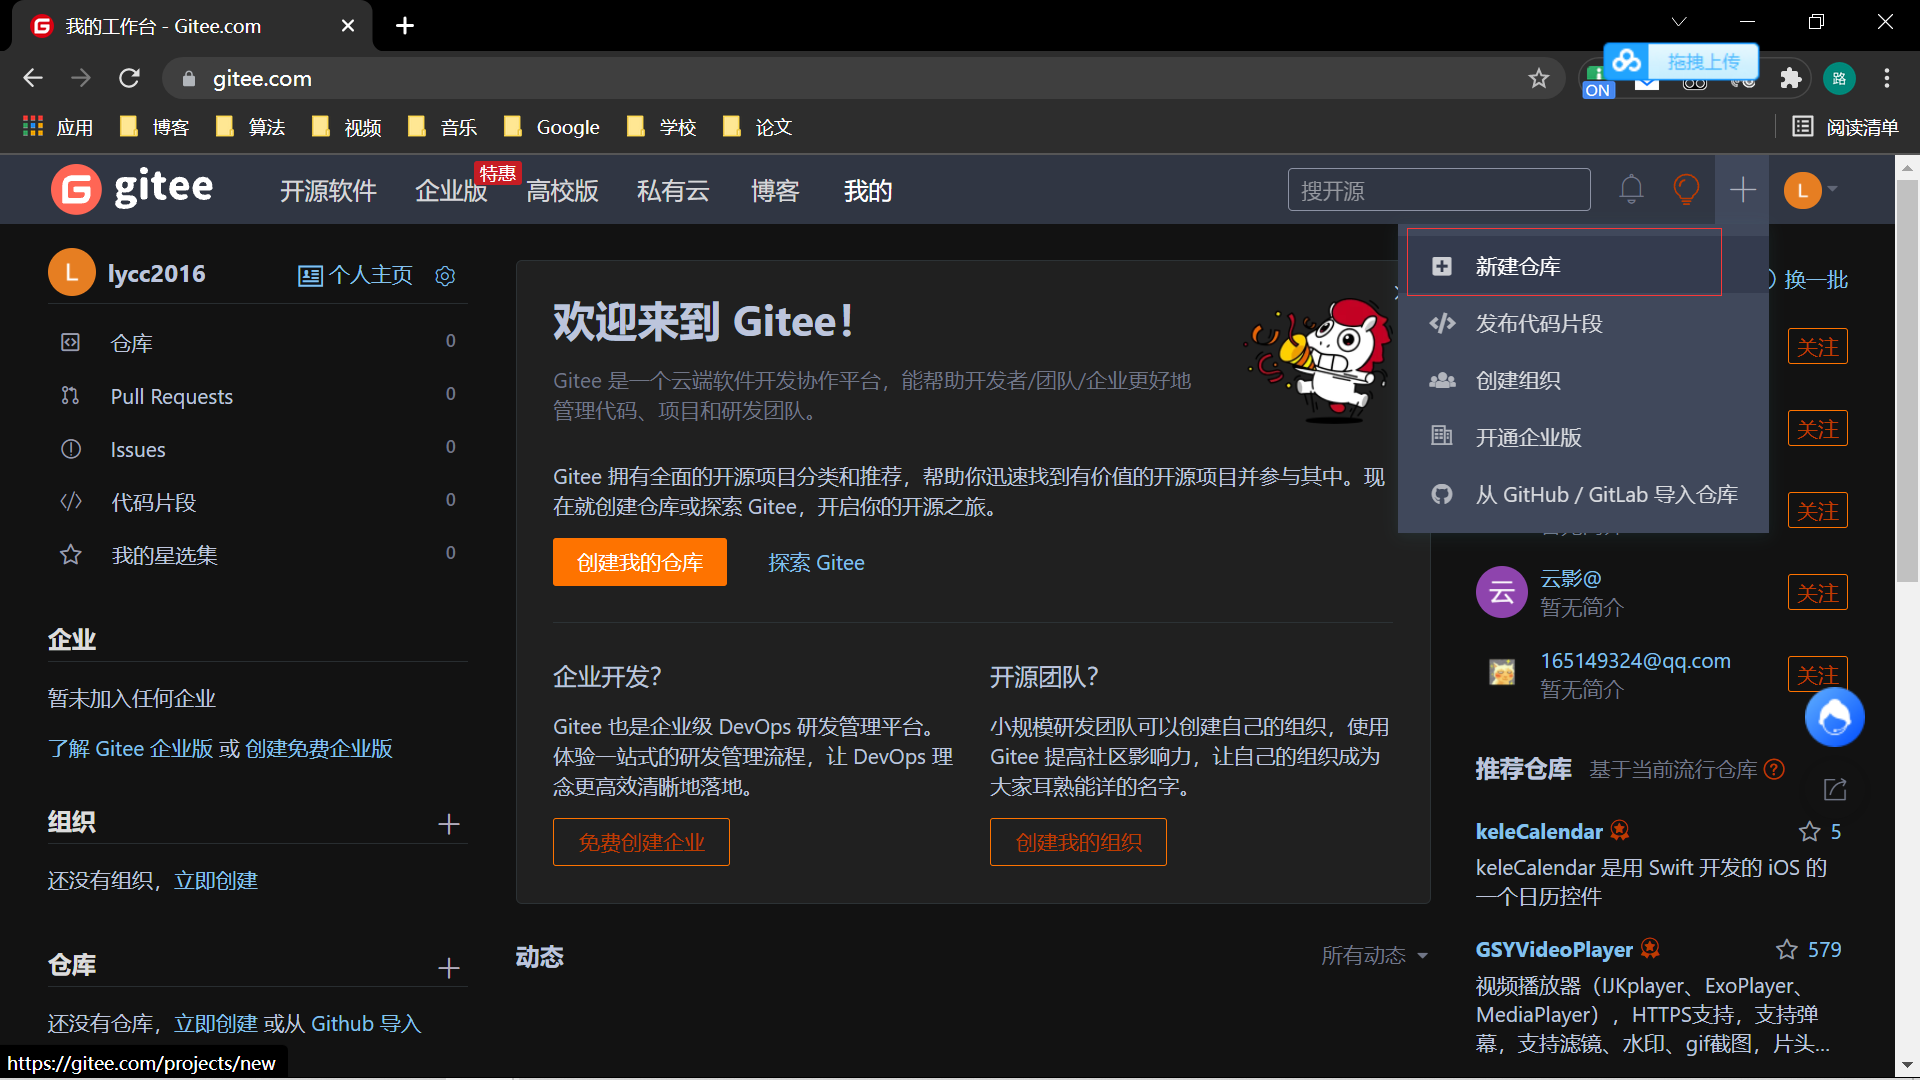This screenshot has height=1080, width=1920.
Task: Open the tab search dropdown arrow
Action: (x=1679, y=22)
